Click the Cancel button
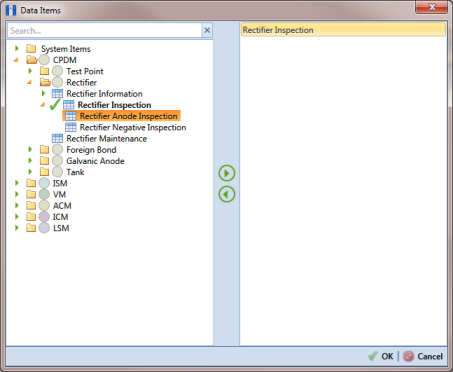Viewport: 453px width, 372px height. point(423,356)
